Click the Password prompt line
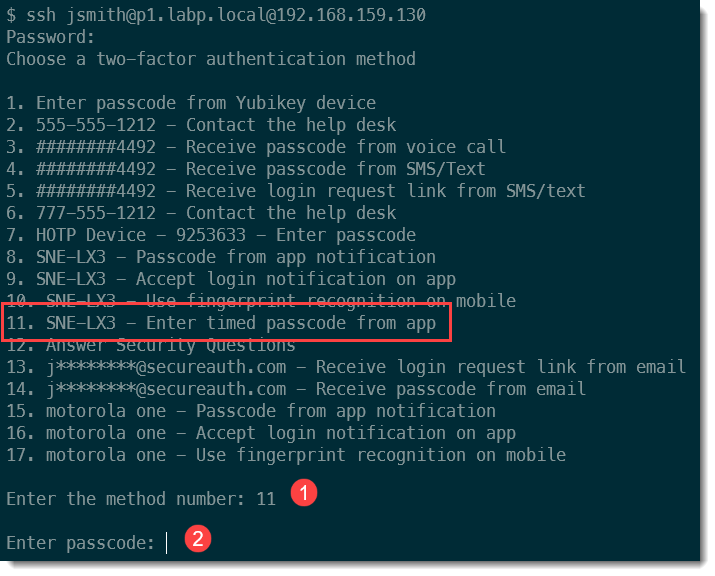The image size is (715, 576). pos(51,37)
